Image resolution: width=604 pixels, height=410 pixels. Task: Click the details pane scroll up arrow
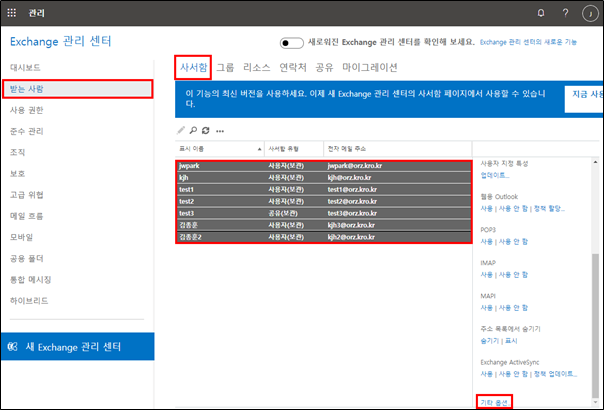coord(596,162)
